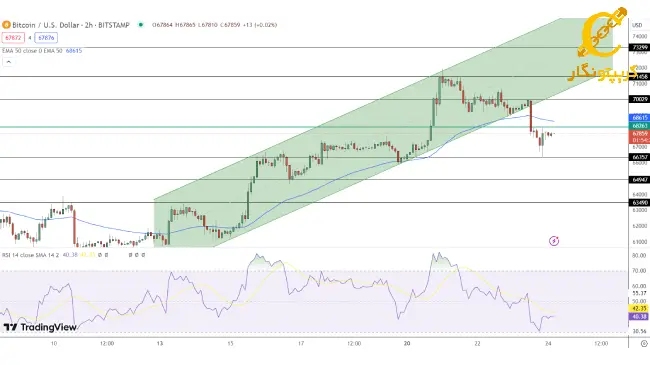The width and height of the screenshot is (650, 365).
Task: Click the red 67859 current price label
Action: click(640, 134)
